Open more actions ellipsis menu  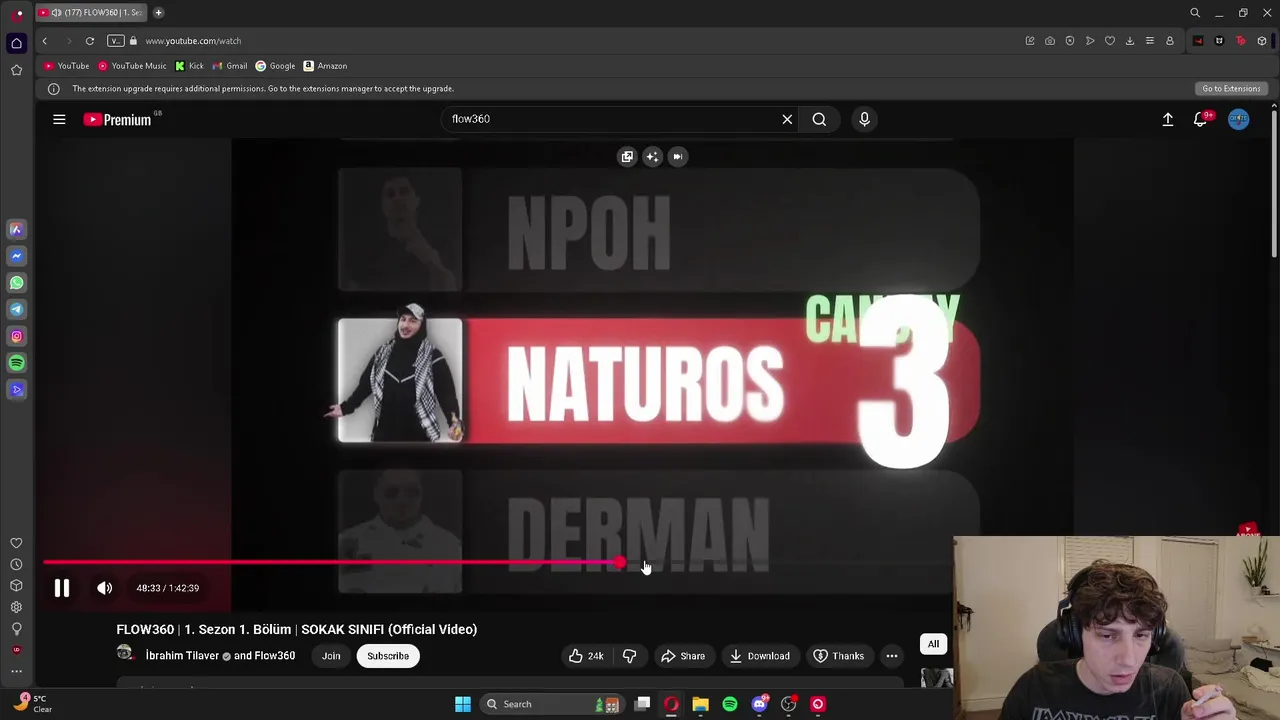point(891,656)
